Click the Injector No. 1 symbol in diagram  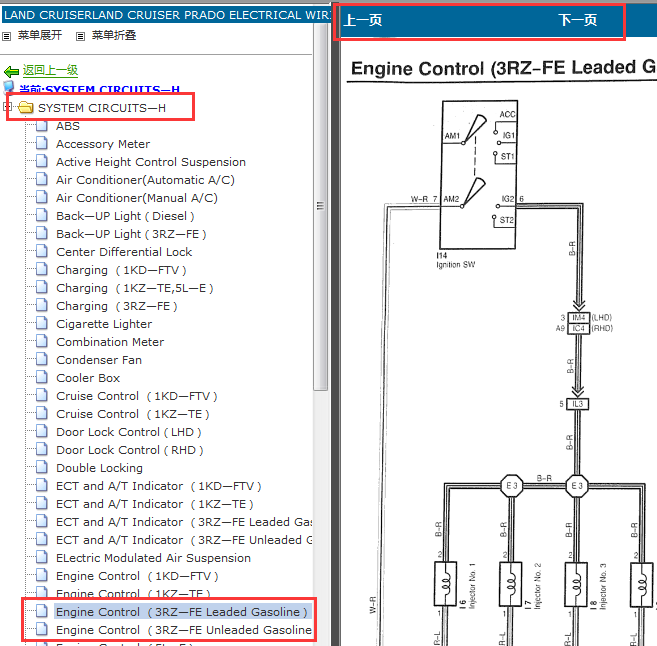[445, 584]
